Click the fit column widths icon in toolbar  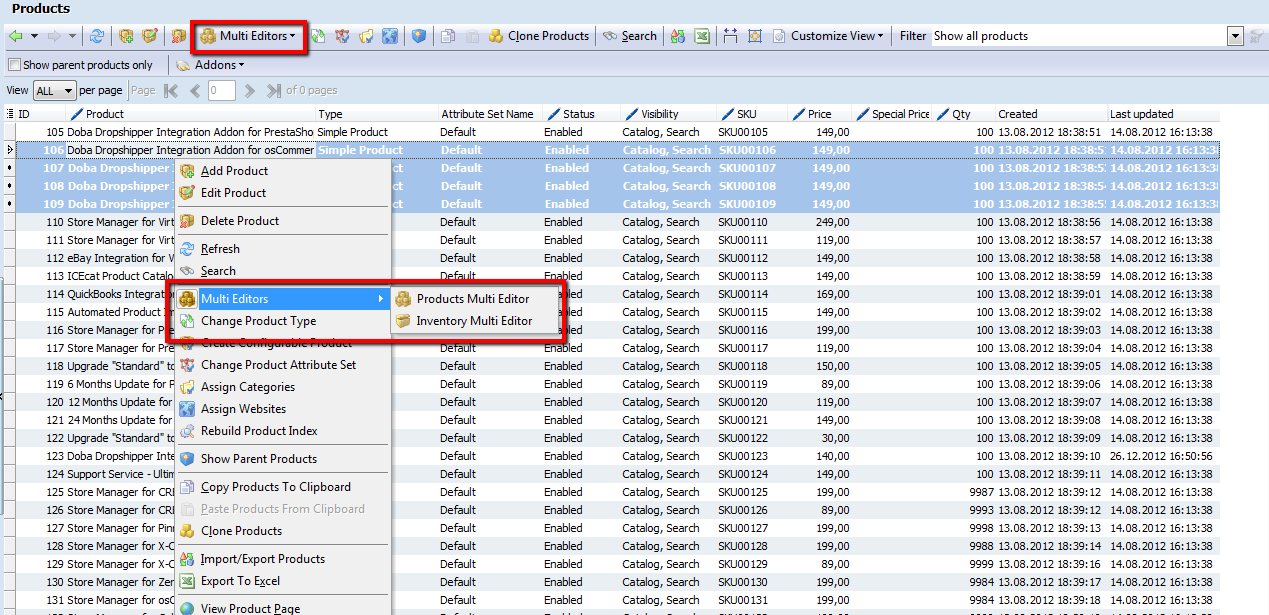[730, 36]
